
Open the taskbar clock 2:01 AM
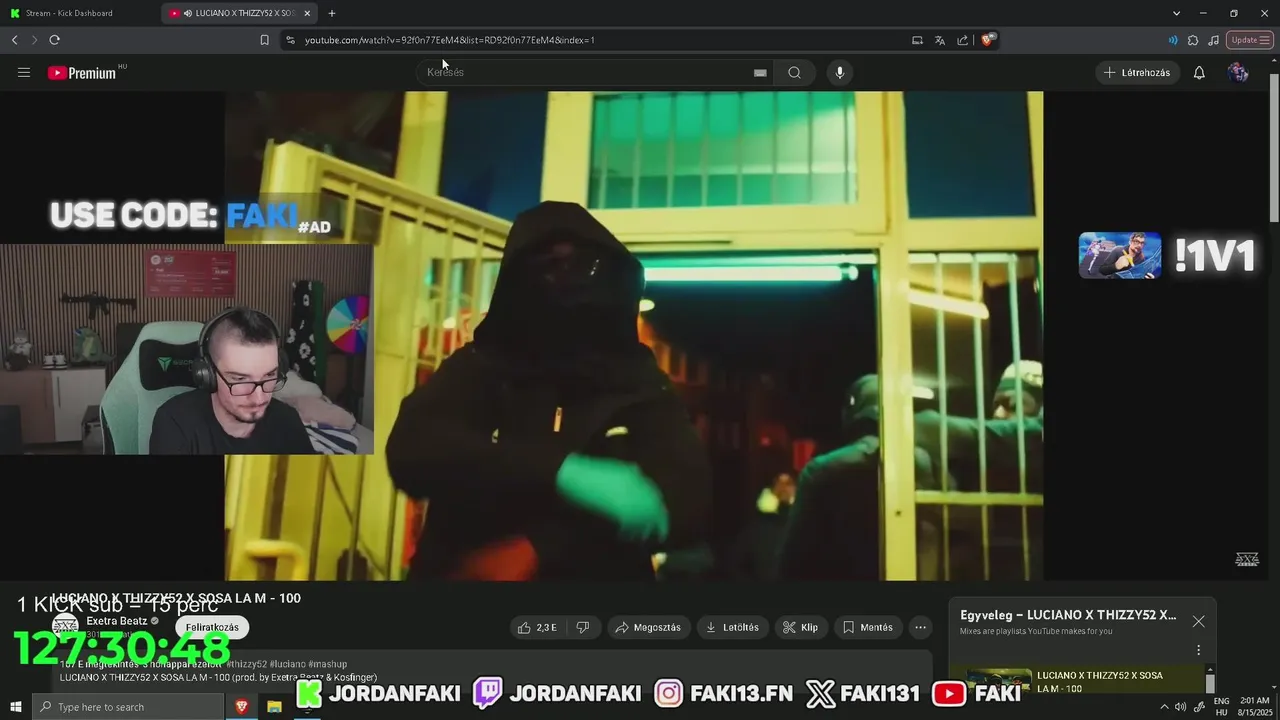pos(1253,707)
